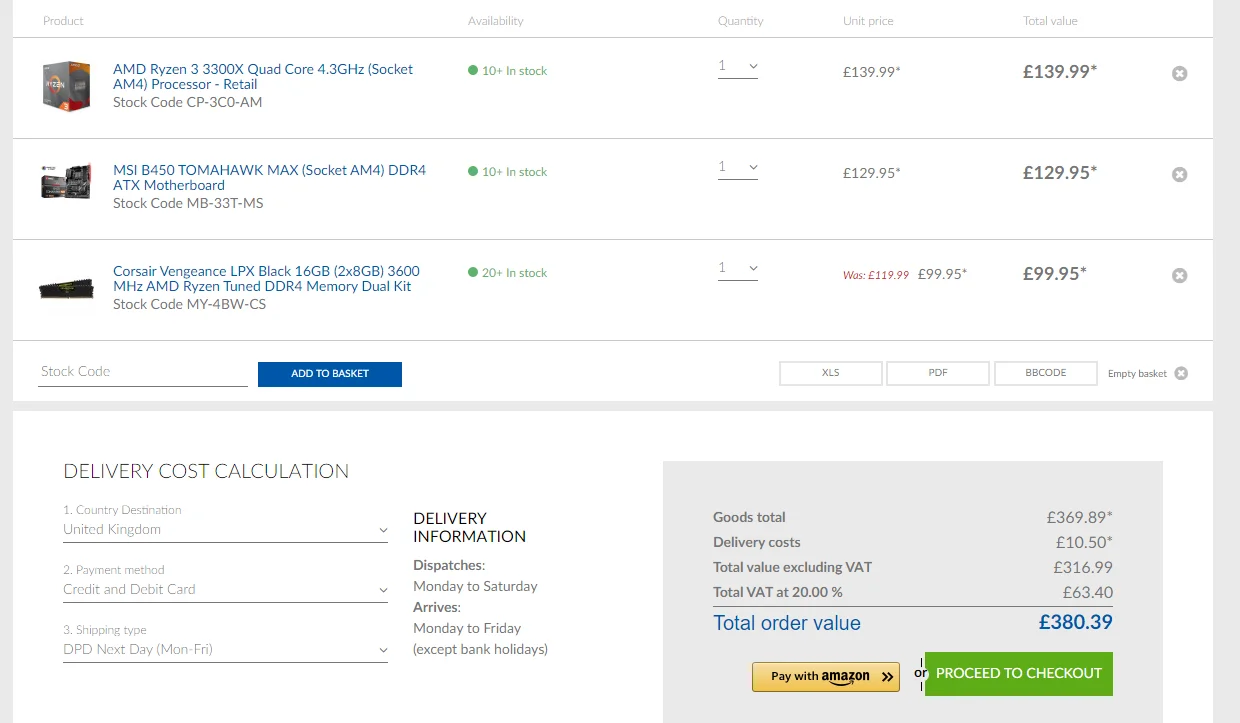The image size is (1240, 723).
Task: Open quantity dropdown for MSI B450 TOMAHAWK MAX
Action: [x=738, y=168]
